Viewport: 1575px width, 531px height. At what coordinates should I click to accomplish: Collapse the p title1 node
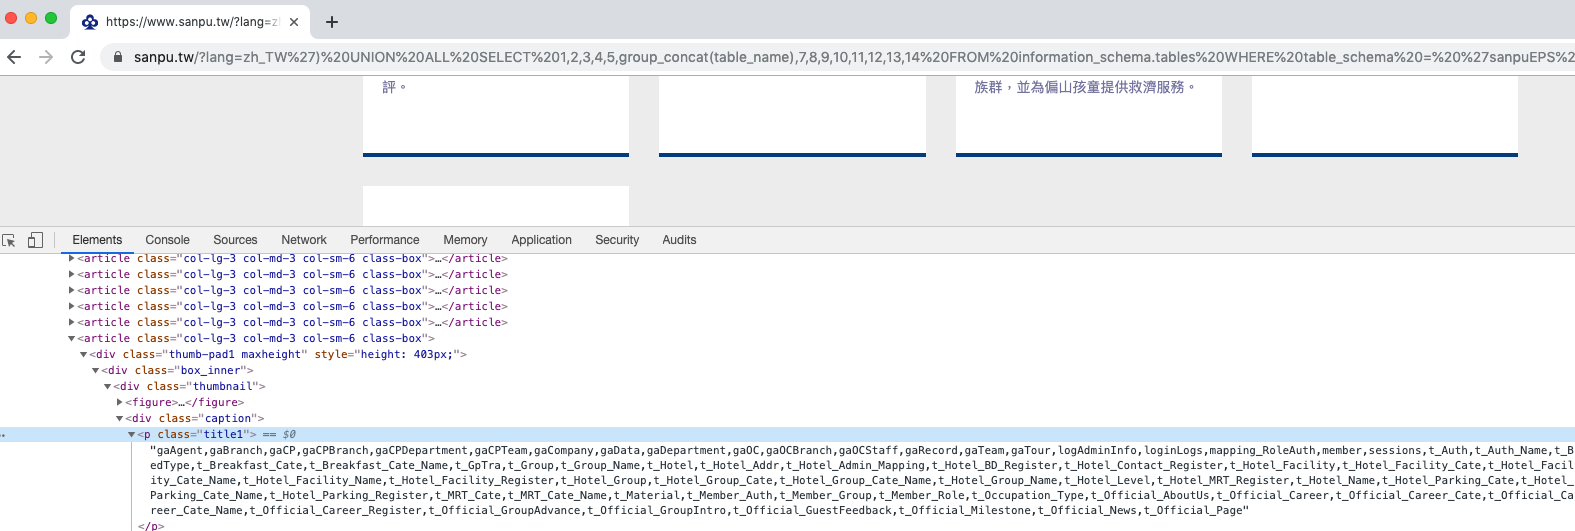[x=131, y=434]
